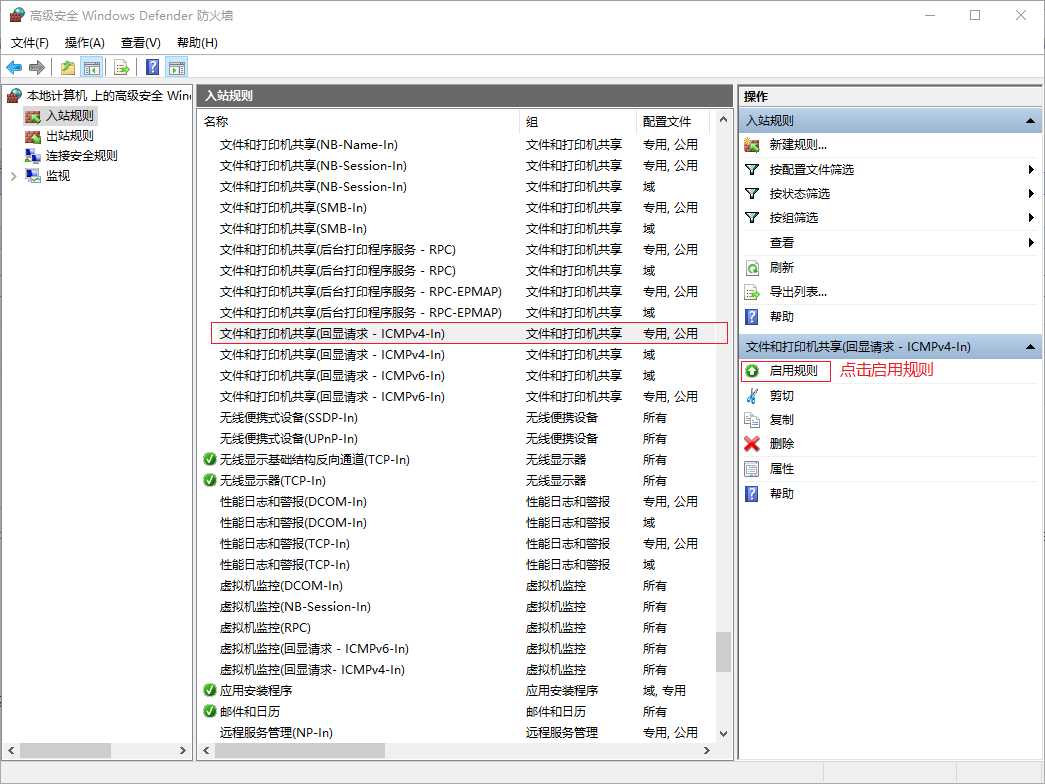The width and height of the screenshot is (1045, 784).
Task: Click the 出站规则 tree icon
Action: point(33,136)
